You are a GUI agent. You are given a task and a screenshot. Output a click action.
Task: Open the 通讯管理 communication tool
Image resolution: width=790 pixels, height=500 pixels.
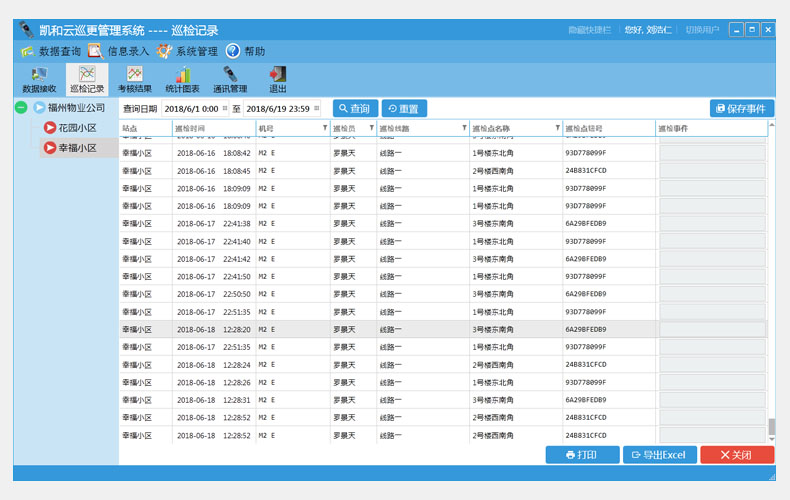pos(230,80)
